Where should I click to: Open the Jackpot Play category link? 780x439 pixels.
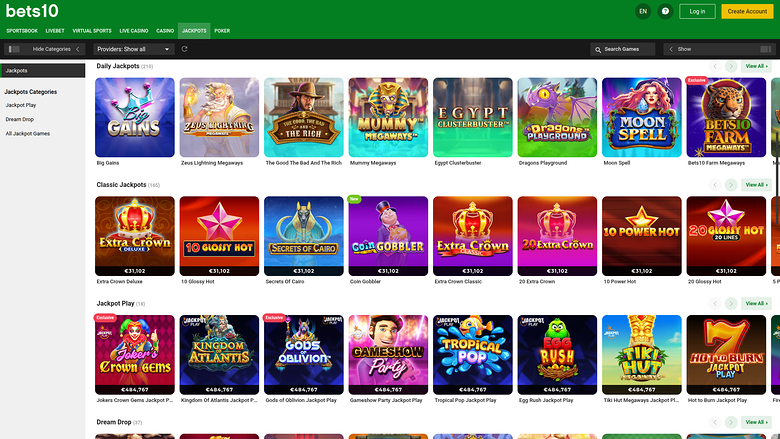point(21,105)
